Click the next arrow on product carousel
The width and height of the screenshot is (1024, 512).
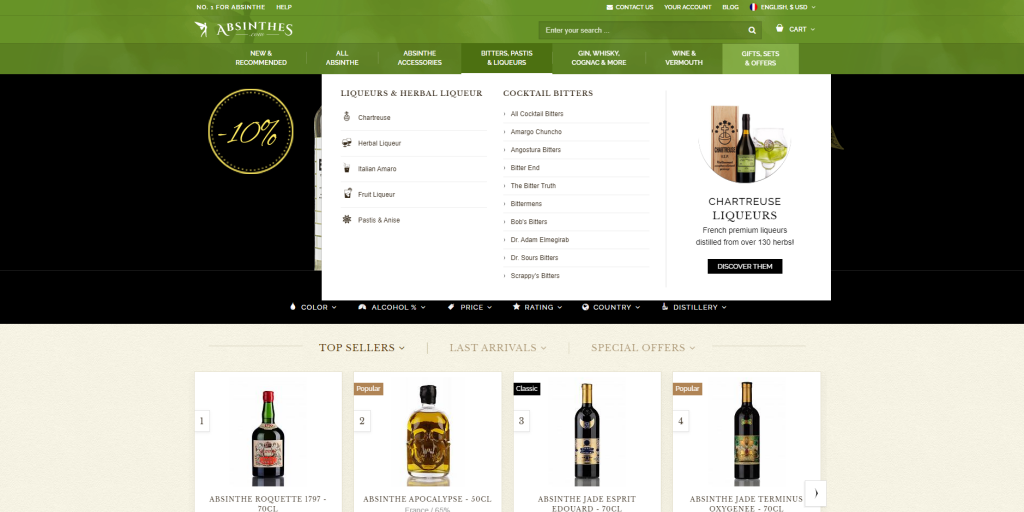(816, 493)
